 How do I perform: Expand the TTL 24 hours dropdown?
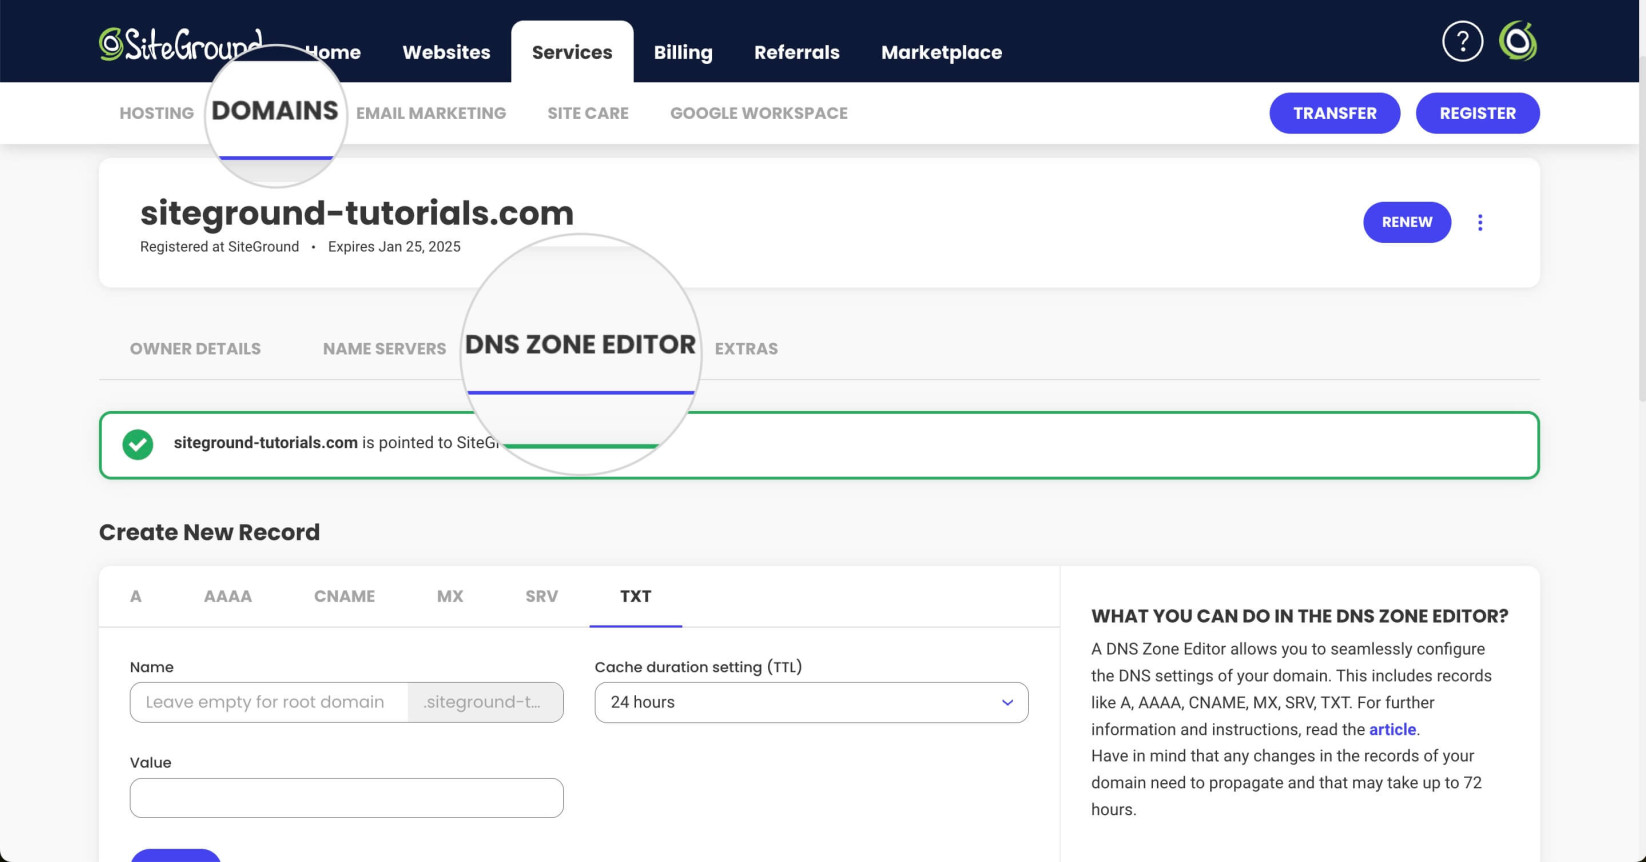click(811, 702)
